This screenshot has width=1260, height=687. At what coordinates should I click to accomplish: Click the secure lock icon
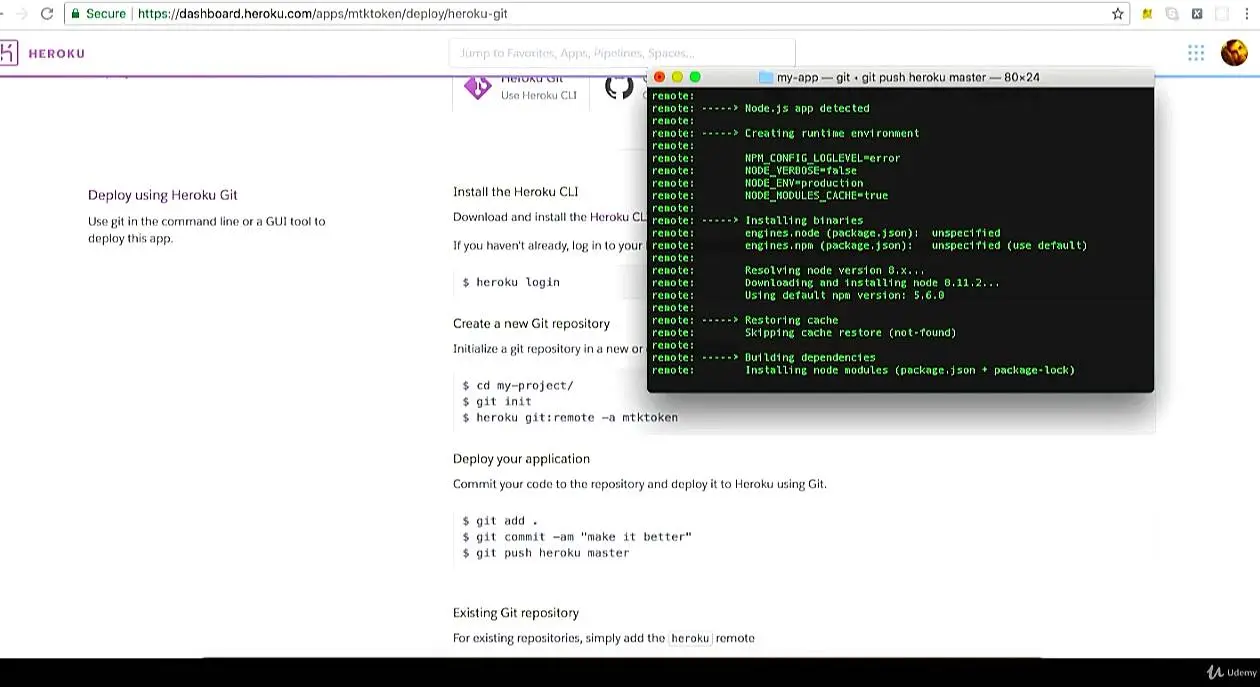pos(74,14)
